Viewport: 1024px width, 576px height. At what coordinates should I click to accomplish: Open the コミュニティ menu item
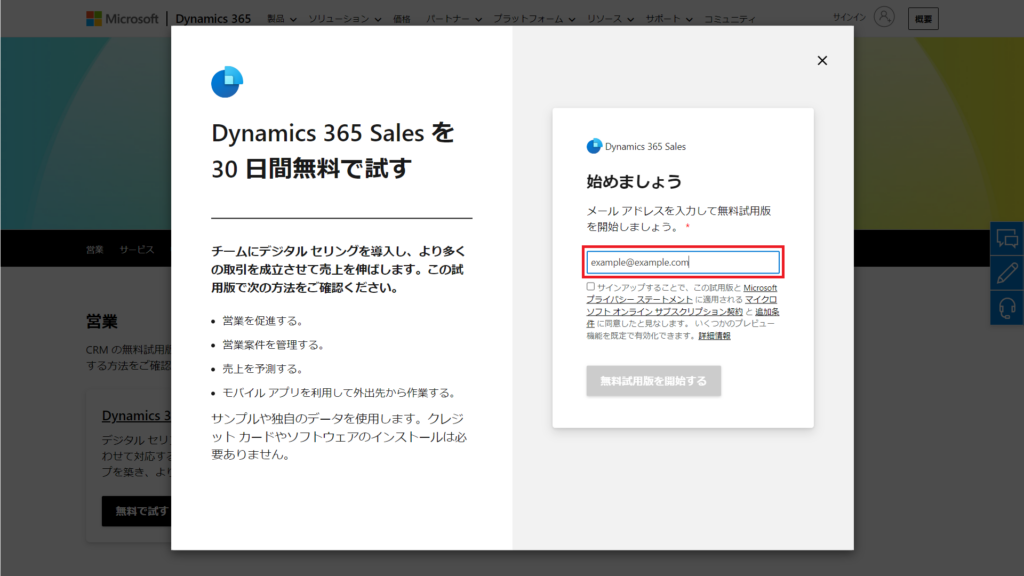point(729,19)
